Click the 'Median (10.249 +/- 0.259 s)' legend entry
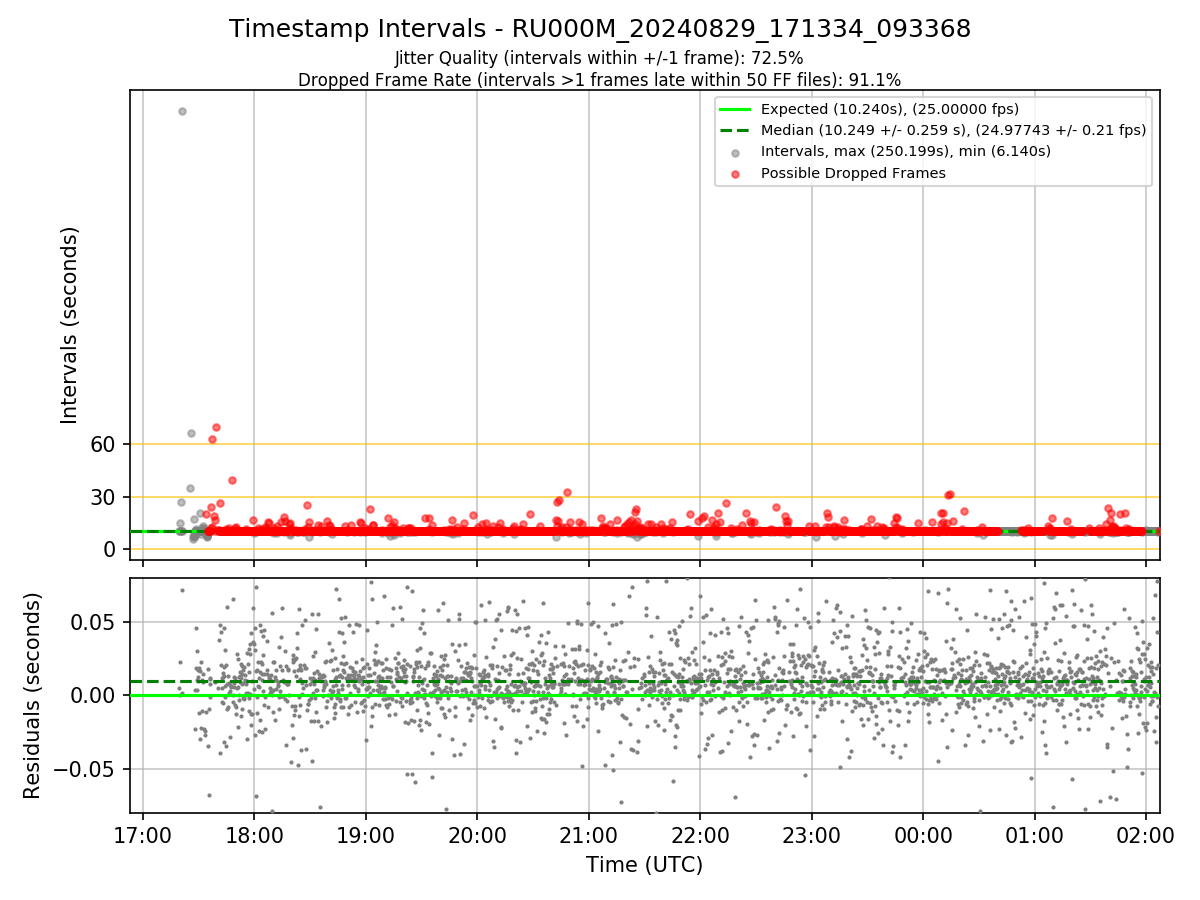The image size is (1200, 900). (953, 130)
